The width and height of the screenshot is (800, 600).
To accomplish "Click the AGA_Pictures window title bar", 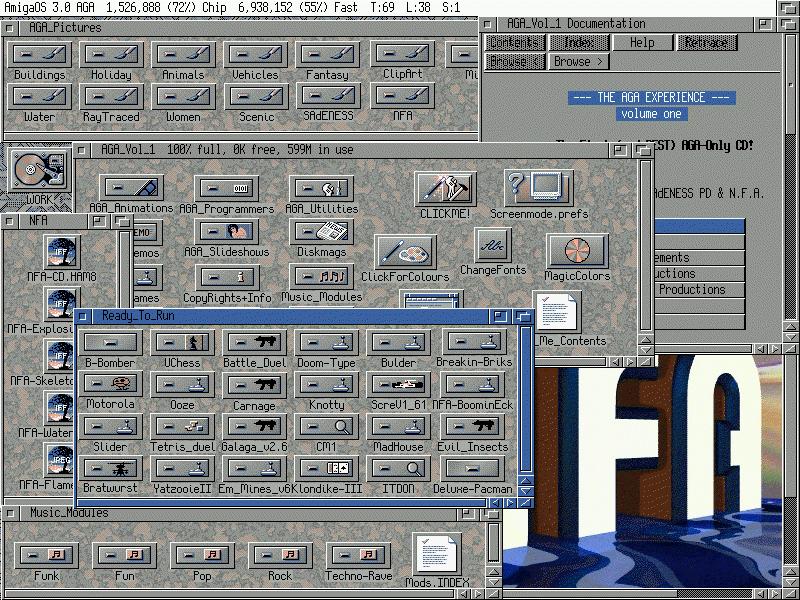I will 247,28.
